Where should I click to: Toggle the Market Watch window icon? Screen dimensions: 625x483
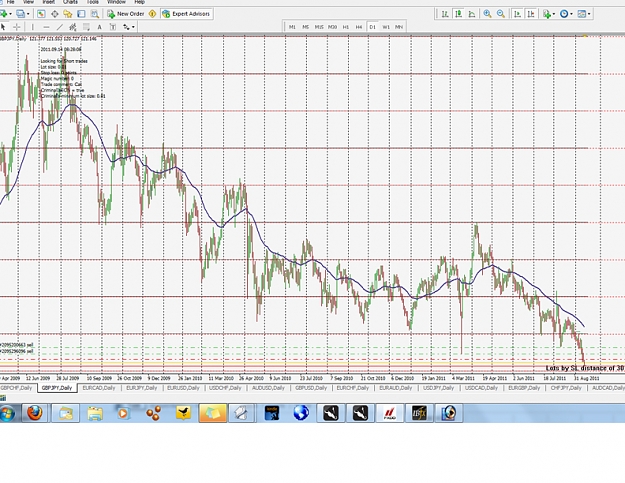click(x=41, y=14)
